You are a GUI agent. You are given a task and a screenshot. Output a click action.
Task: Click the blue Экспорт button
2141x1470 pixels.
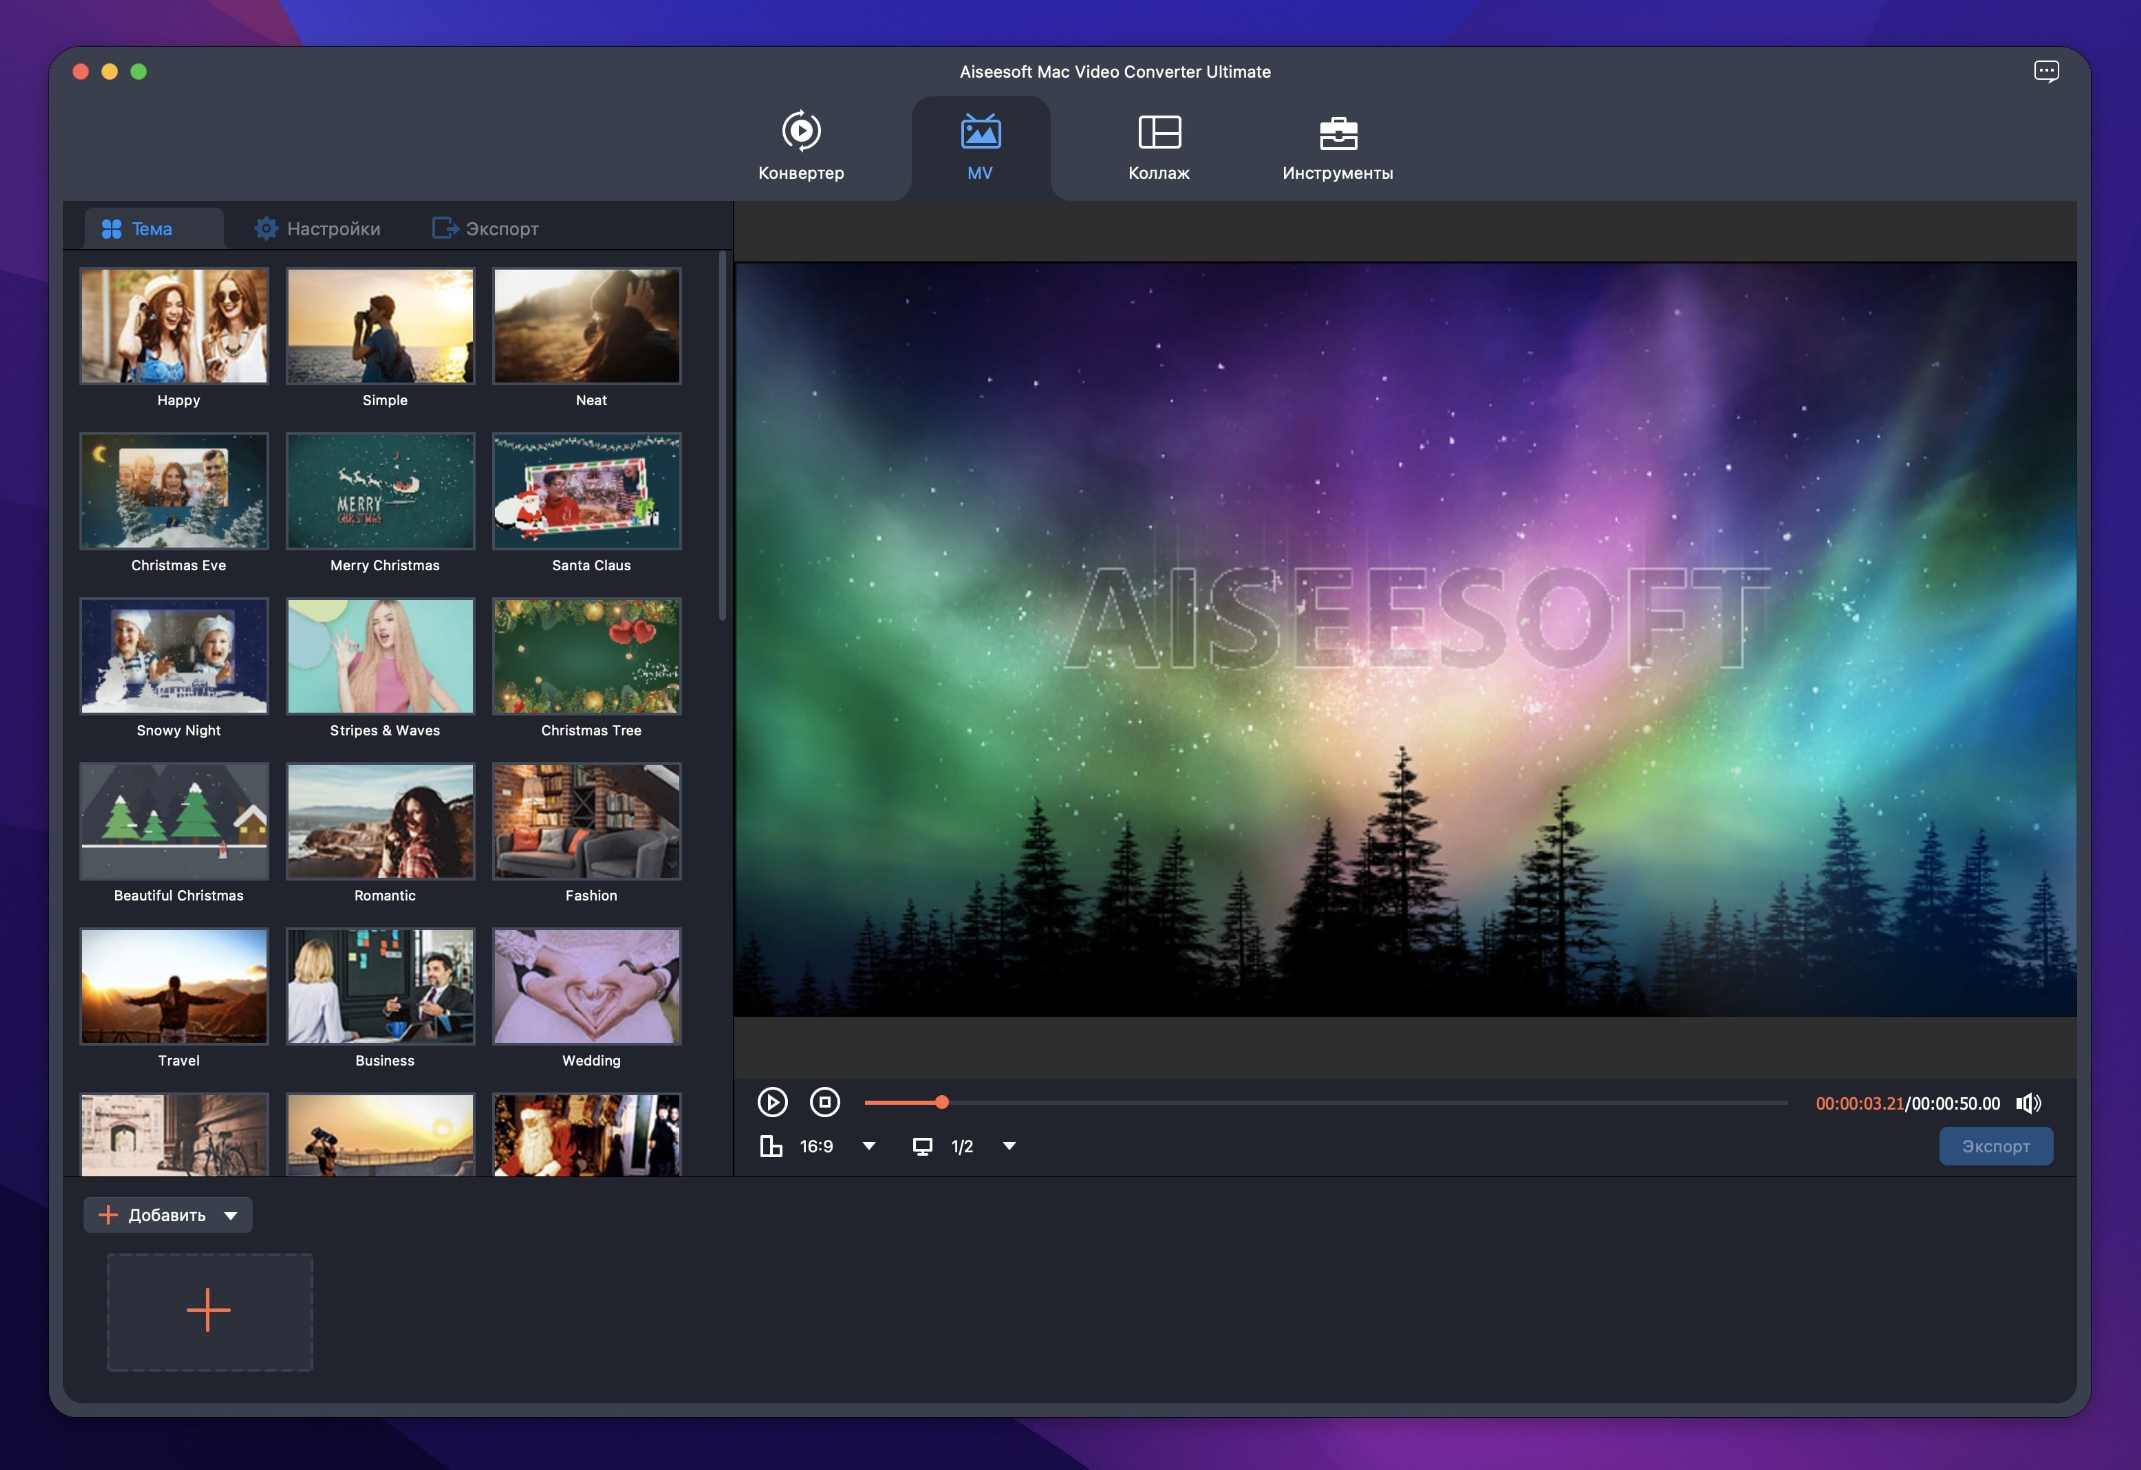pyautogui.click(x=1996, y=1146)
